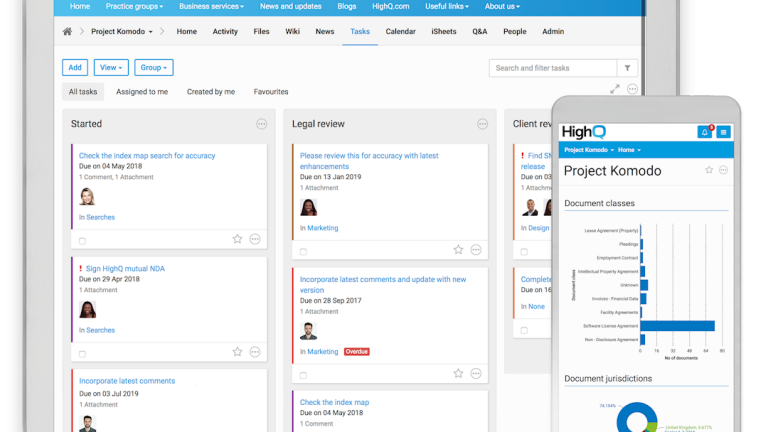
Task: Switch to the Tasks tab
Action: (x=360, y=31)
